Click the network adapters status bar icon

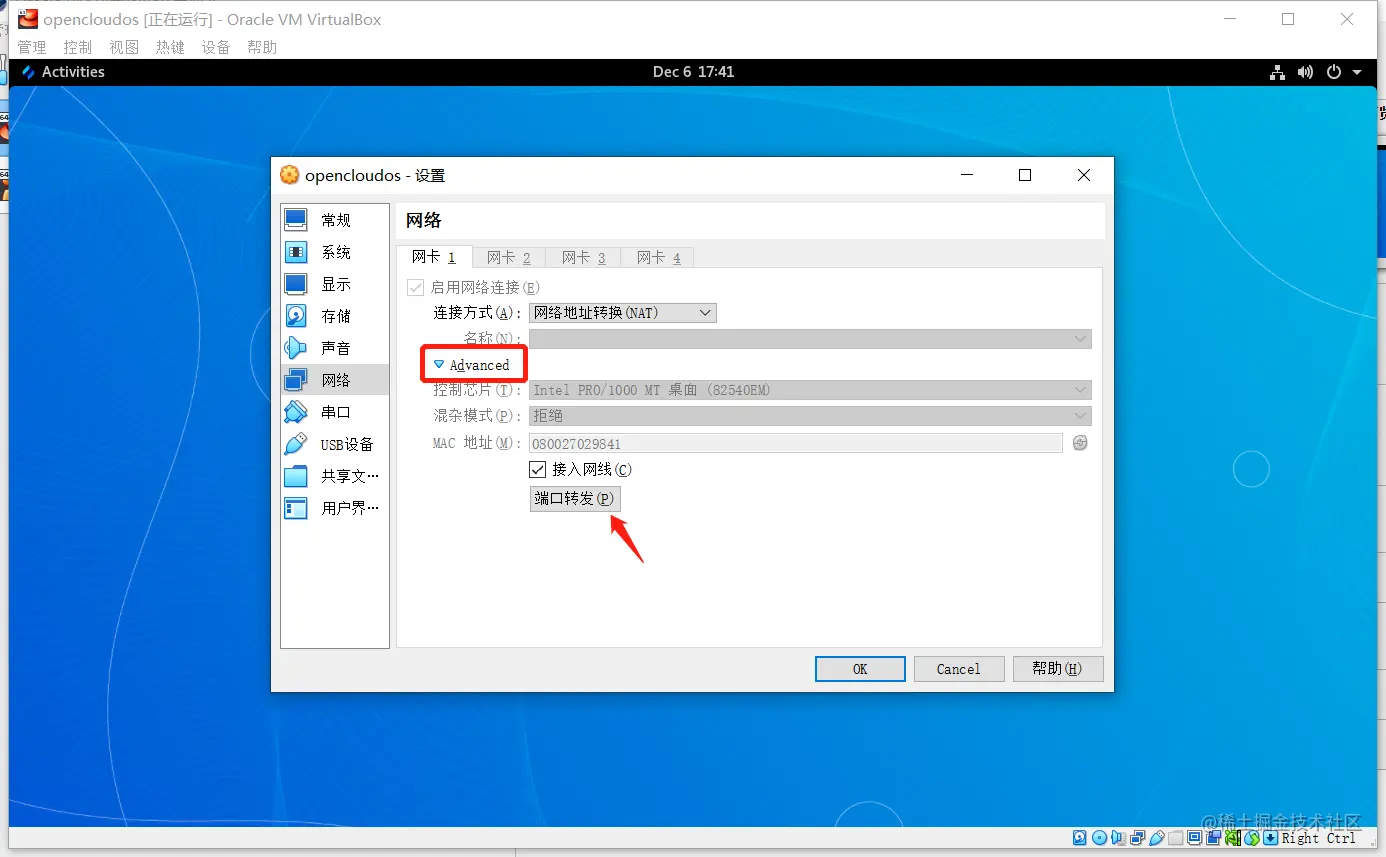1137,838
